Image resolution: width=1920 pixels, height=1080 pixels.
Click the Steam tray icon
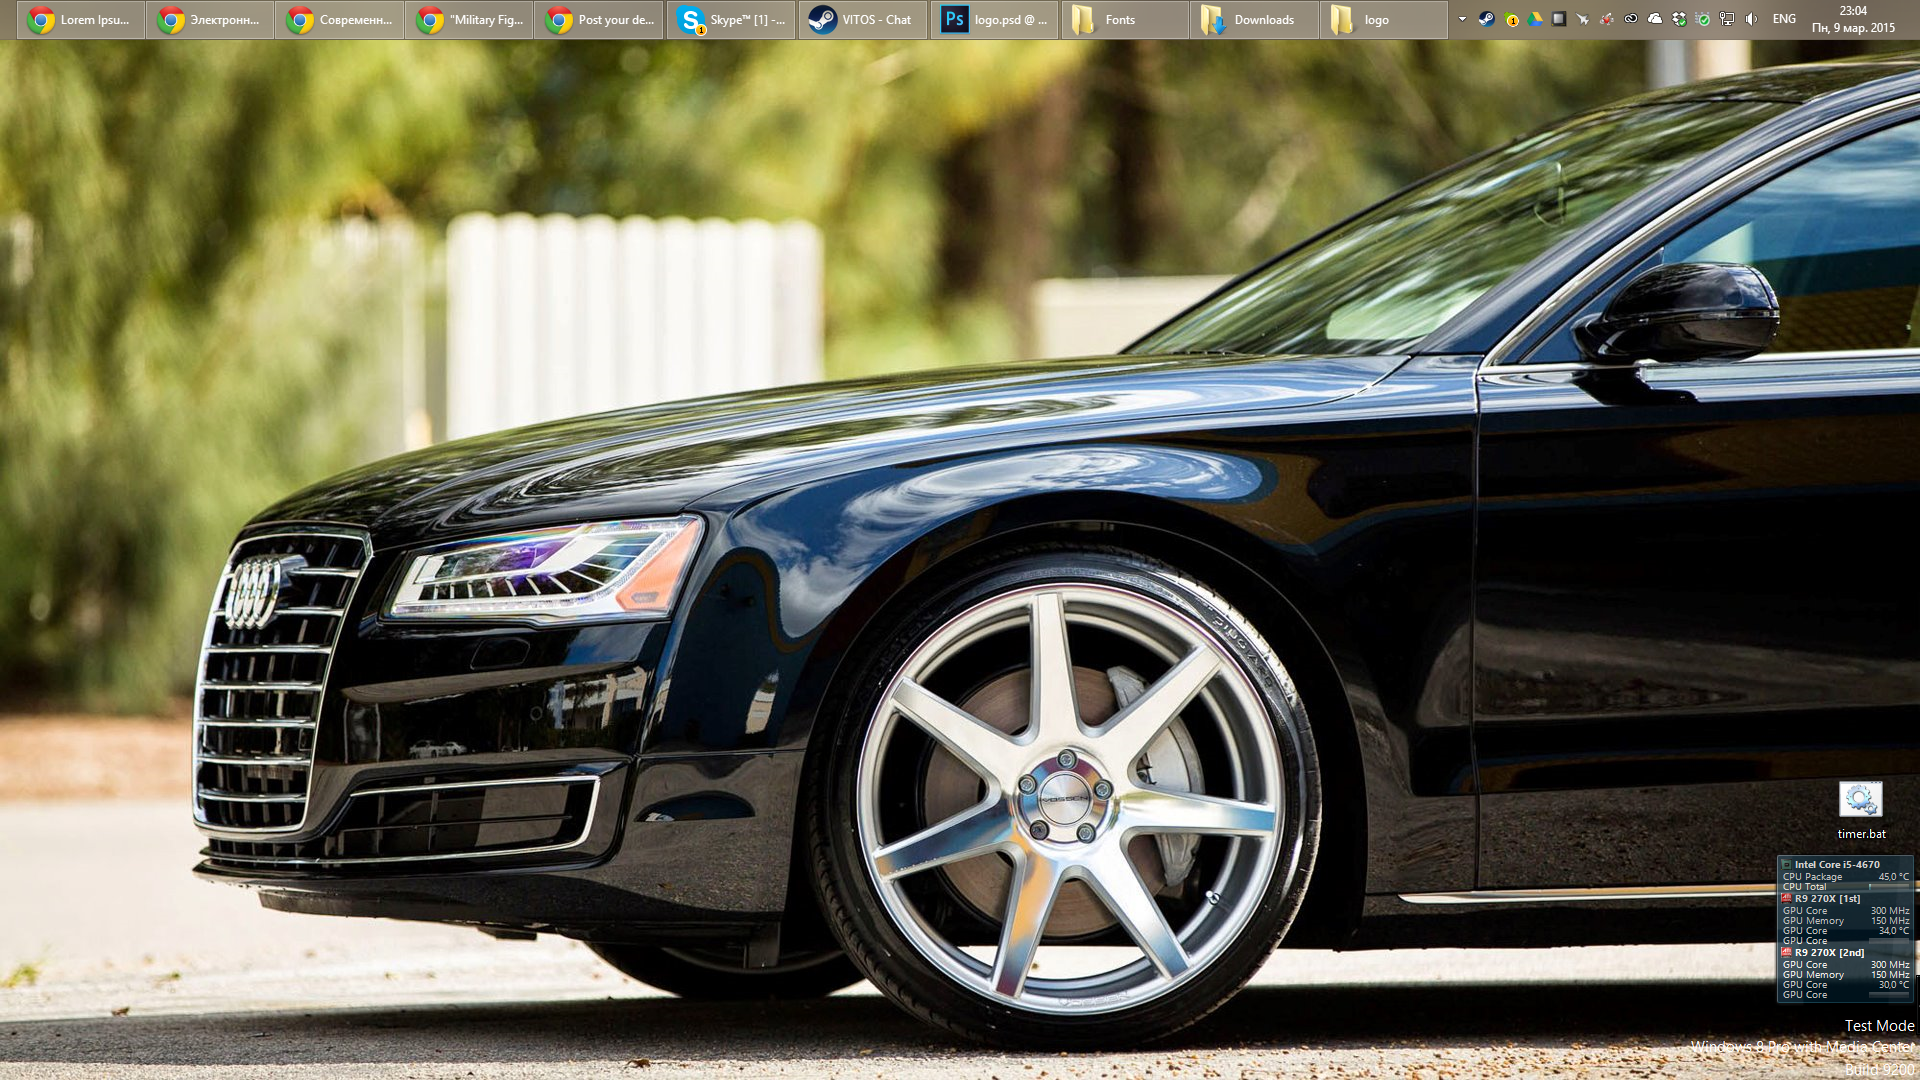(1487, 19)
